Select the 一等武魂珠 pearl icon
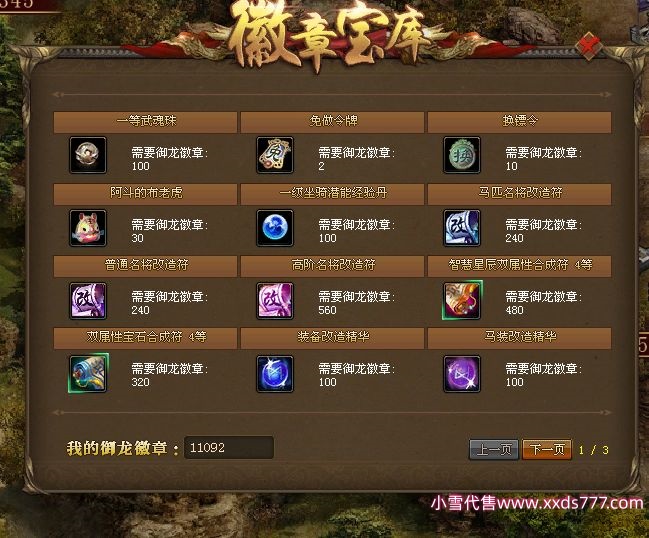This screenshot has width=649, height=538. (x=88, y=155)
